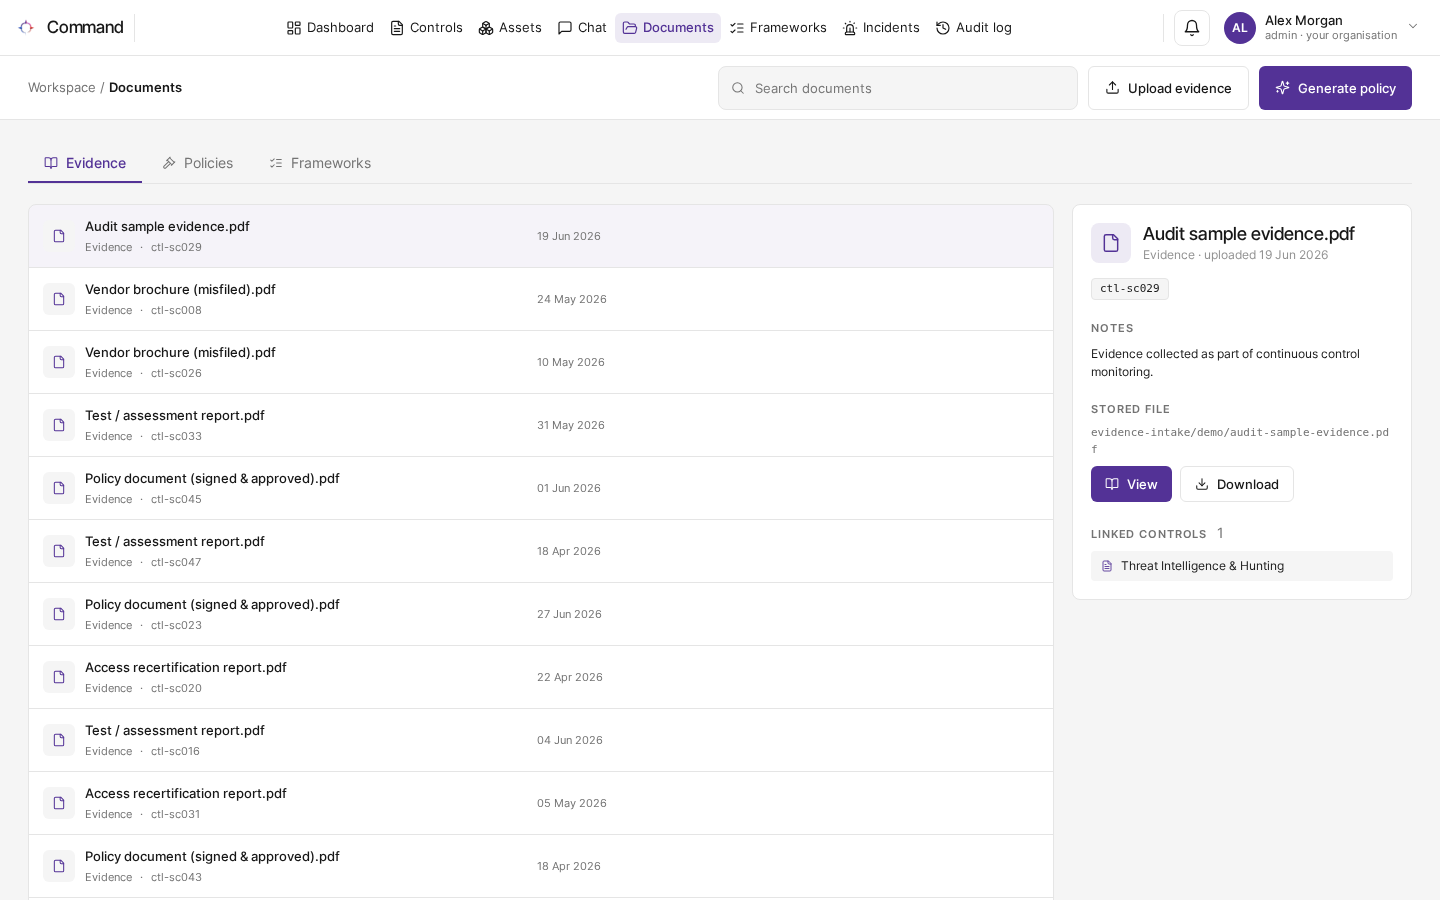The width and height of the screenshot is (1440, 900).
Task: Select Policy document (signed & approved).pdf dated 27 Jun 2026
Action: pyautogui.click(x=541, y=614)
